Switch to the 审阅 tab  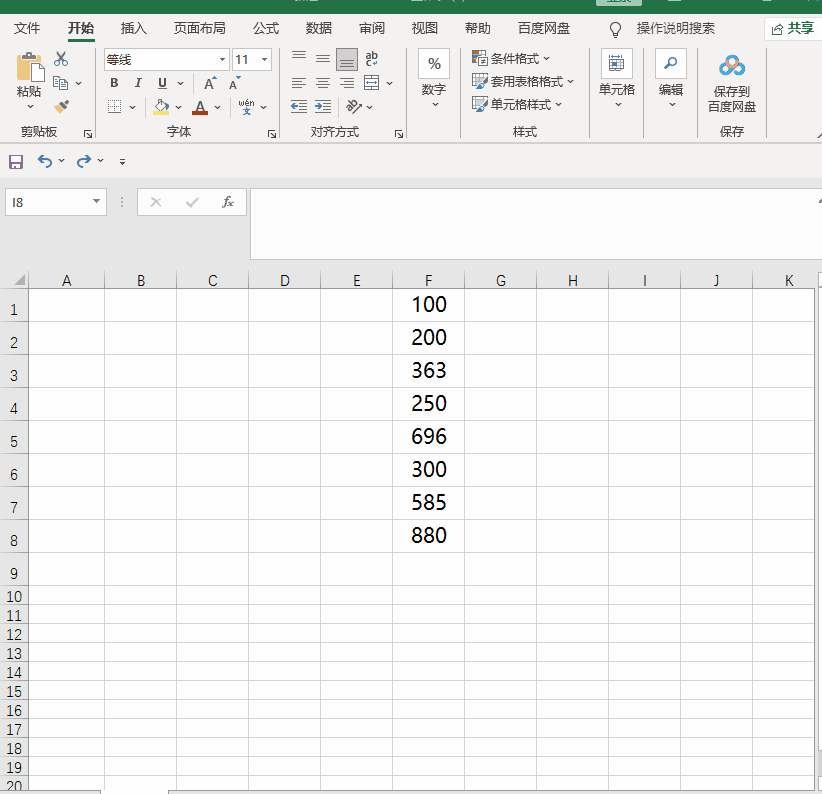(372, 28)
